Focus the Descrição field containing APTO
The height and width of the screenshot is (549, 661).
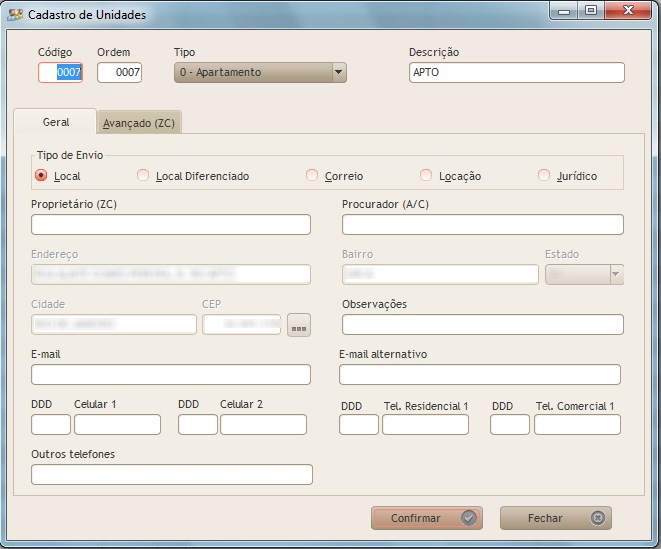pos(516,72)
